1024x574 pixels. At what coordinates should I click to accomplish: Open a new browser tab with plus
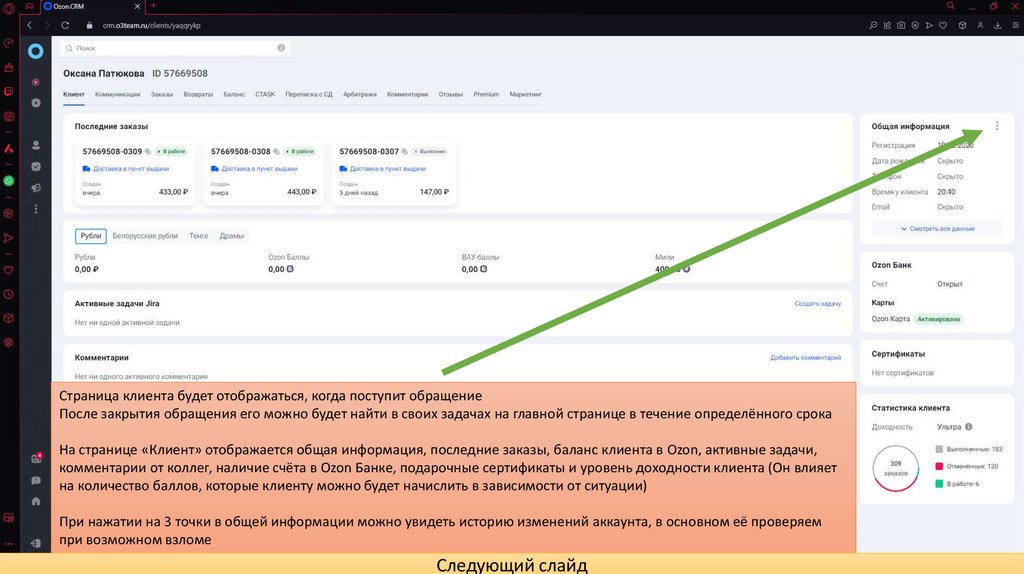tap(153, 6)
